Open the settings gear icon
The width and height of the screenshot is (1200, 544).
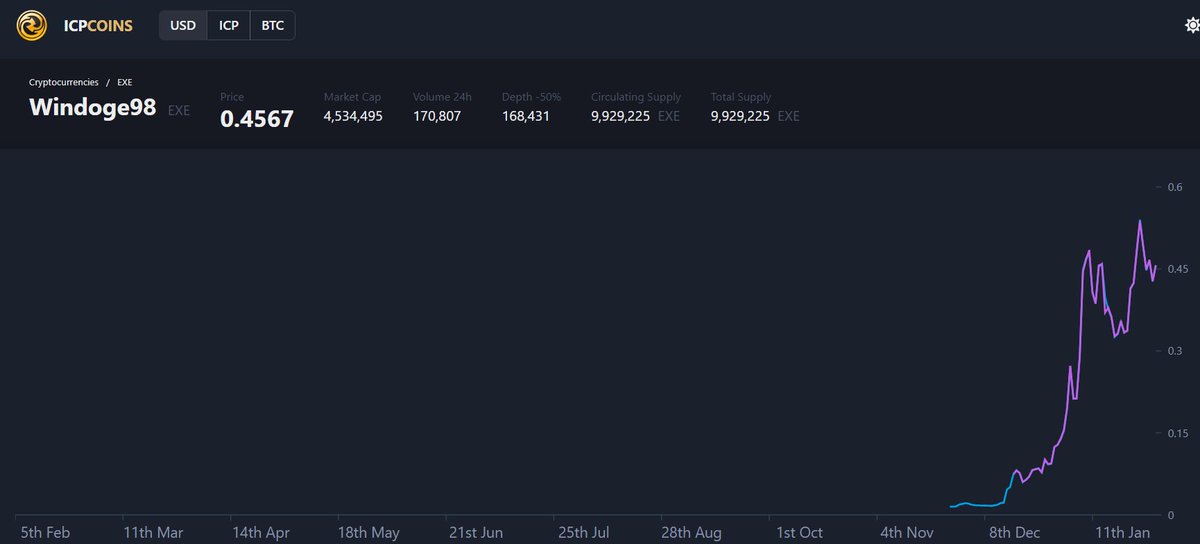tap(1191, 25)
